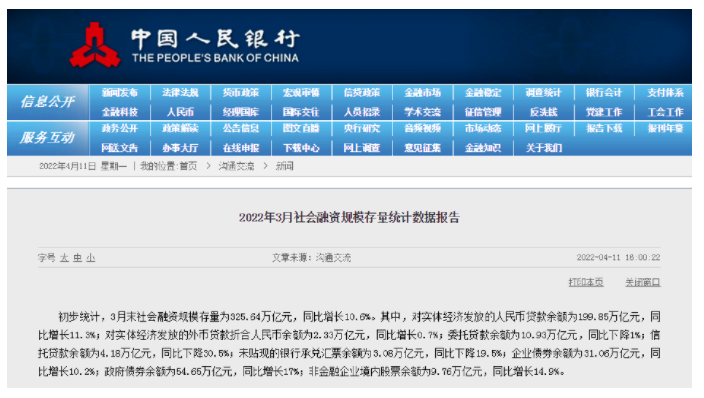The image size is (704, 398).
Task: Visit the 意见征集 page
Action: tap(422, 148)
